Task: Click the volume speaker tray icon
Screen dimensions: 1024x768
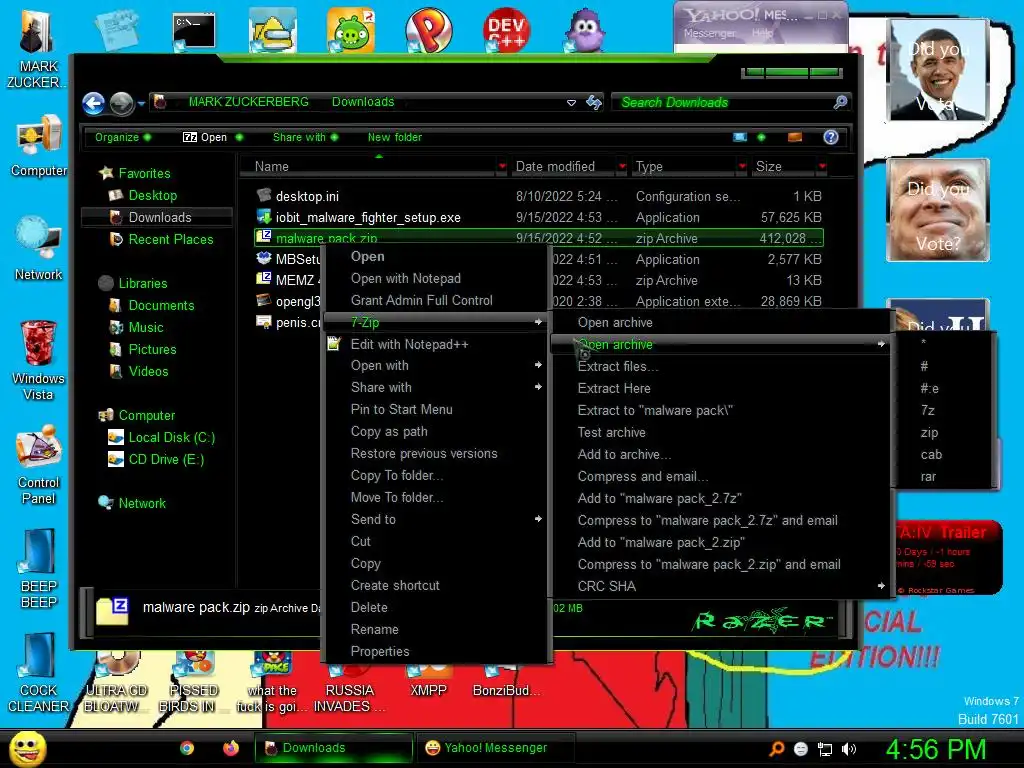Action: pos(848,749)
